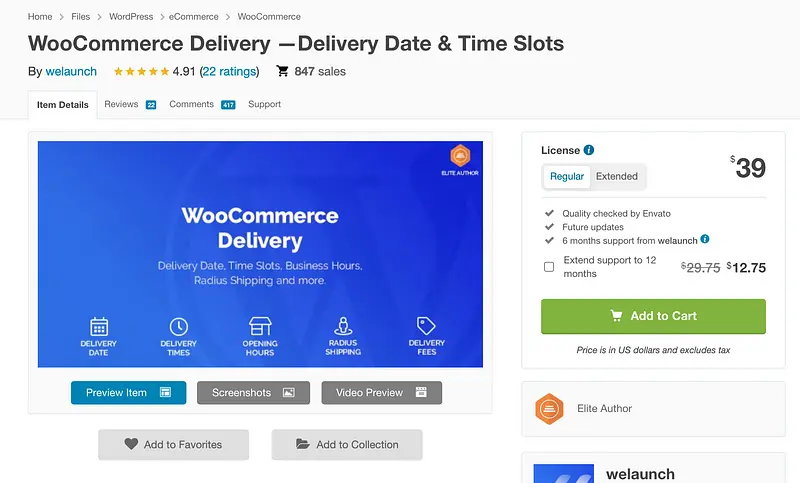This screenshot has width=800, height=483.
Task: Click the Delivery Date calendar icon
Action: tap(99, 326)
